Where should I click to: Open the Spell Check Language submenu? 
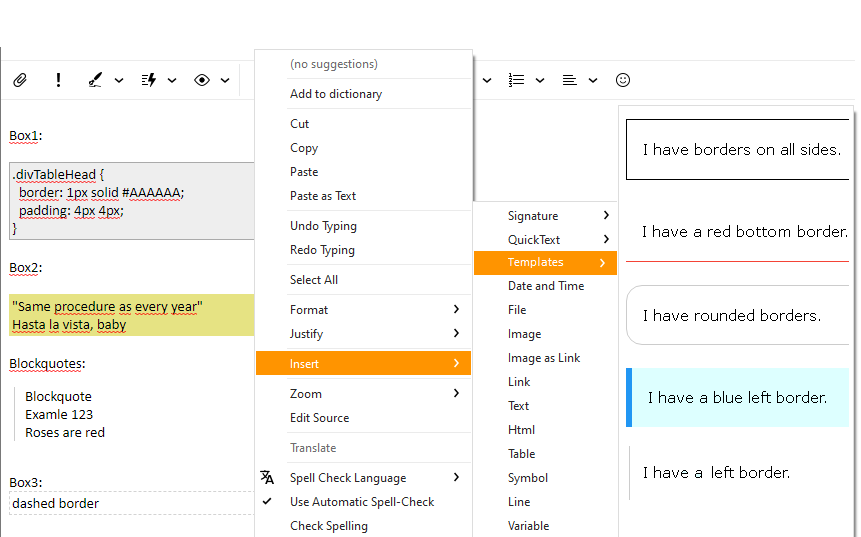click(x=363, y=478)
